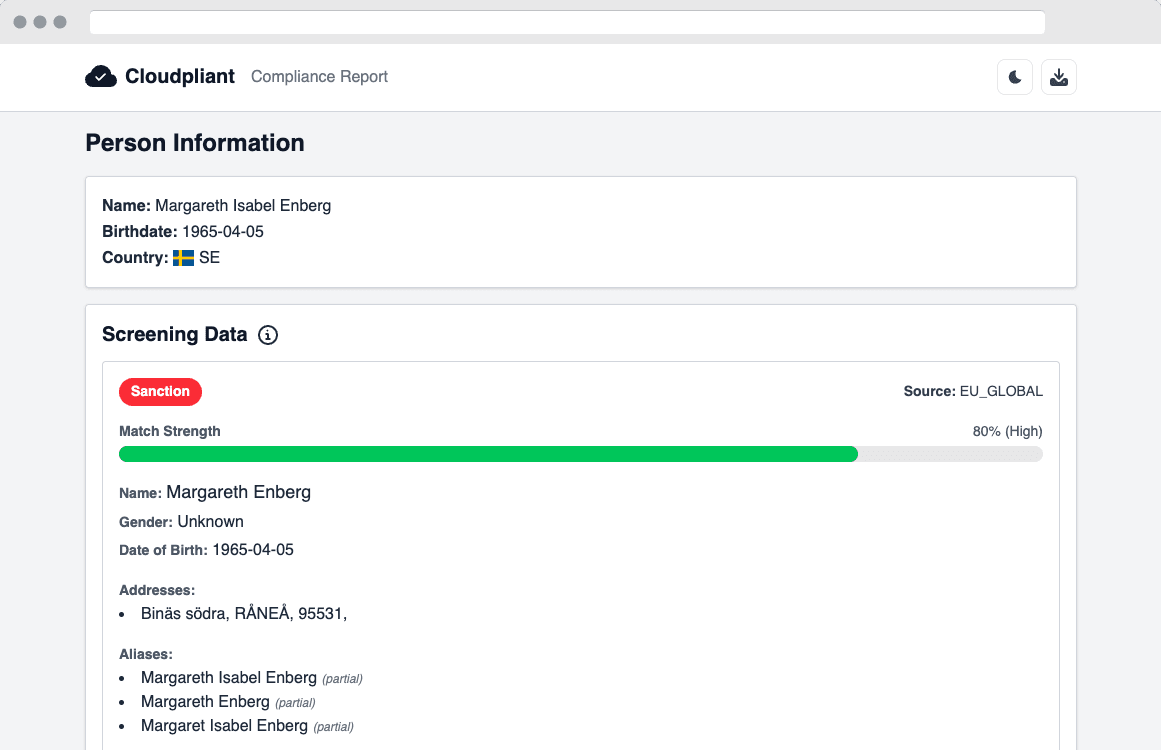This screenshot has width=1161, height=750.
Task: Click the Addresses label
Action: coord(157,590)
